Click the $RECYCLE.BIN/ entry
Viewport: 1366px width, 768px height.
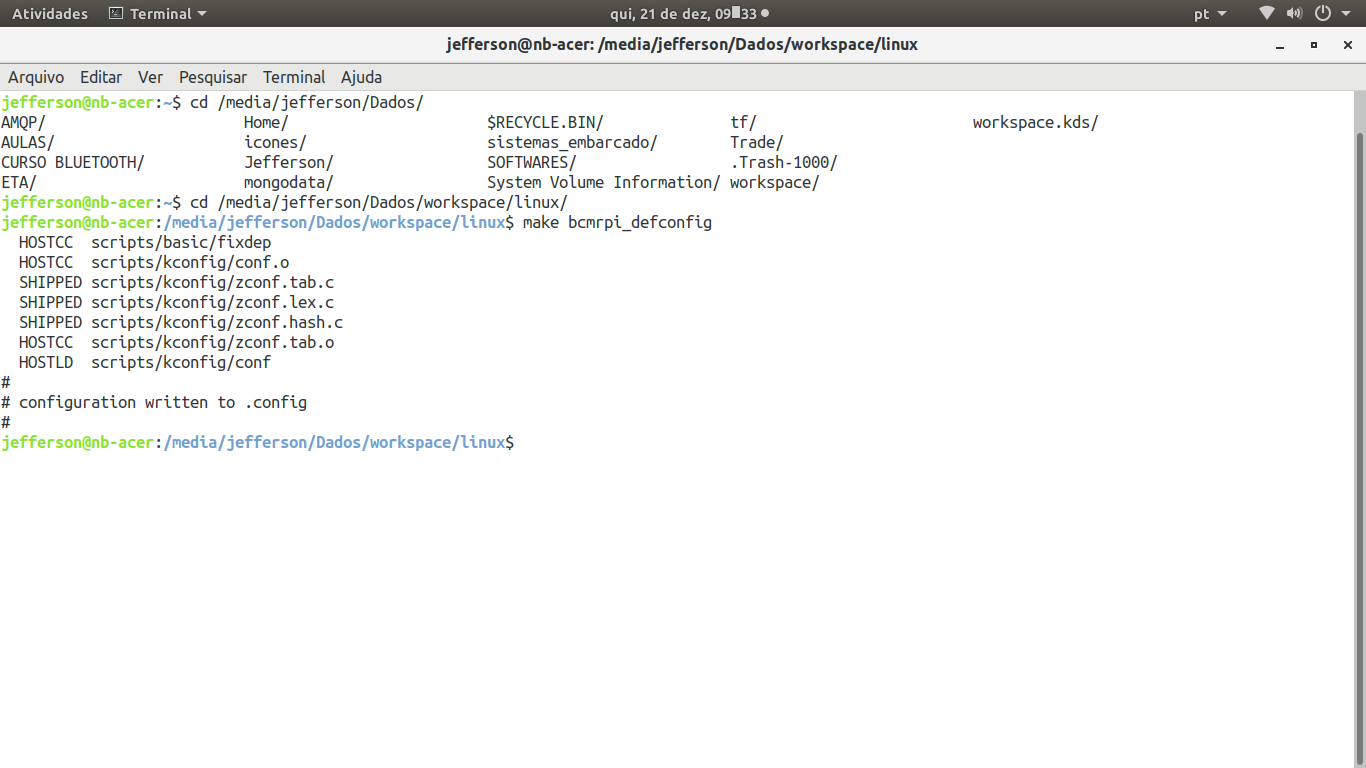coord(545,122)
